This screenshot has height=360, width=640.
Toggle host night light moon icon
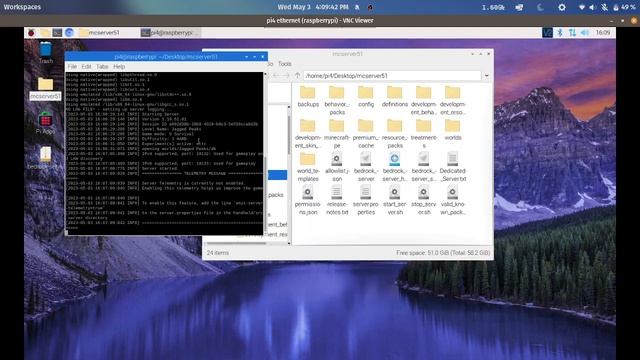point(540,7)
